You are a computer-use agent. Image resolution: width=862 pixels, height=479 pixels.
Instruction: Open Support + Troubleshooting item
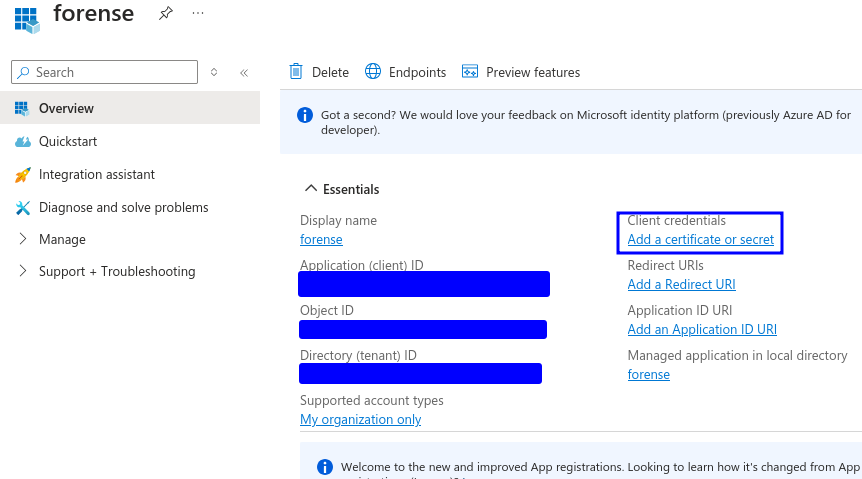point(117,272)
